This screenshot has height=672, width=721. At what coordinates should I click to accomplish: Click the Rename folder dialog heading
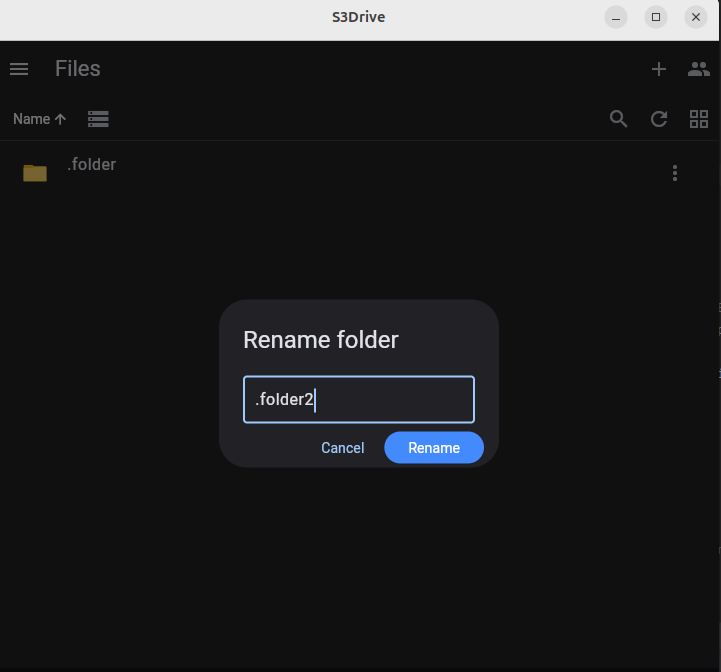tap(320, 340)
